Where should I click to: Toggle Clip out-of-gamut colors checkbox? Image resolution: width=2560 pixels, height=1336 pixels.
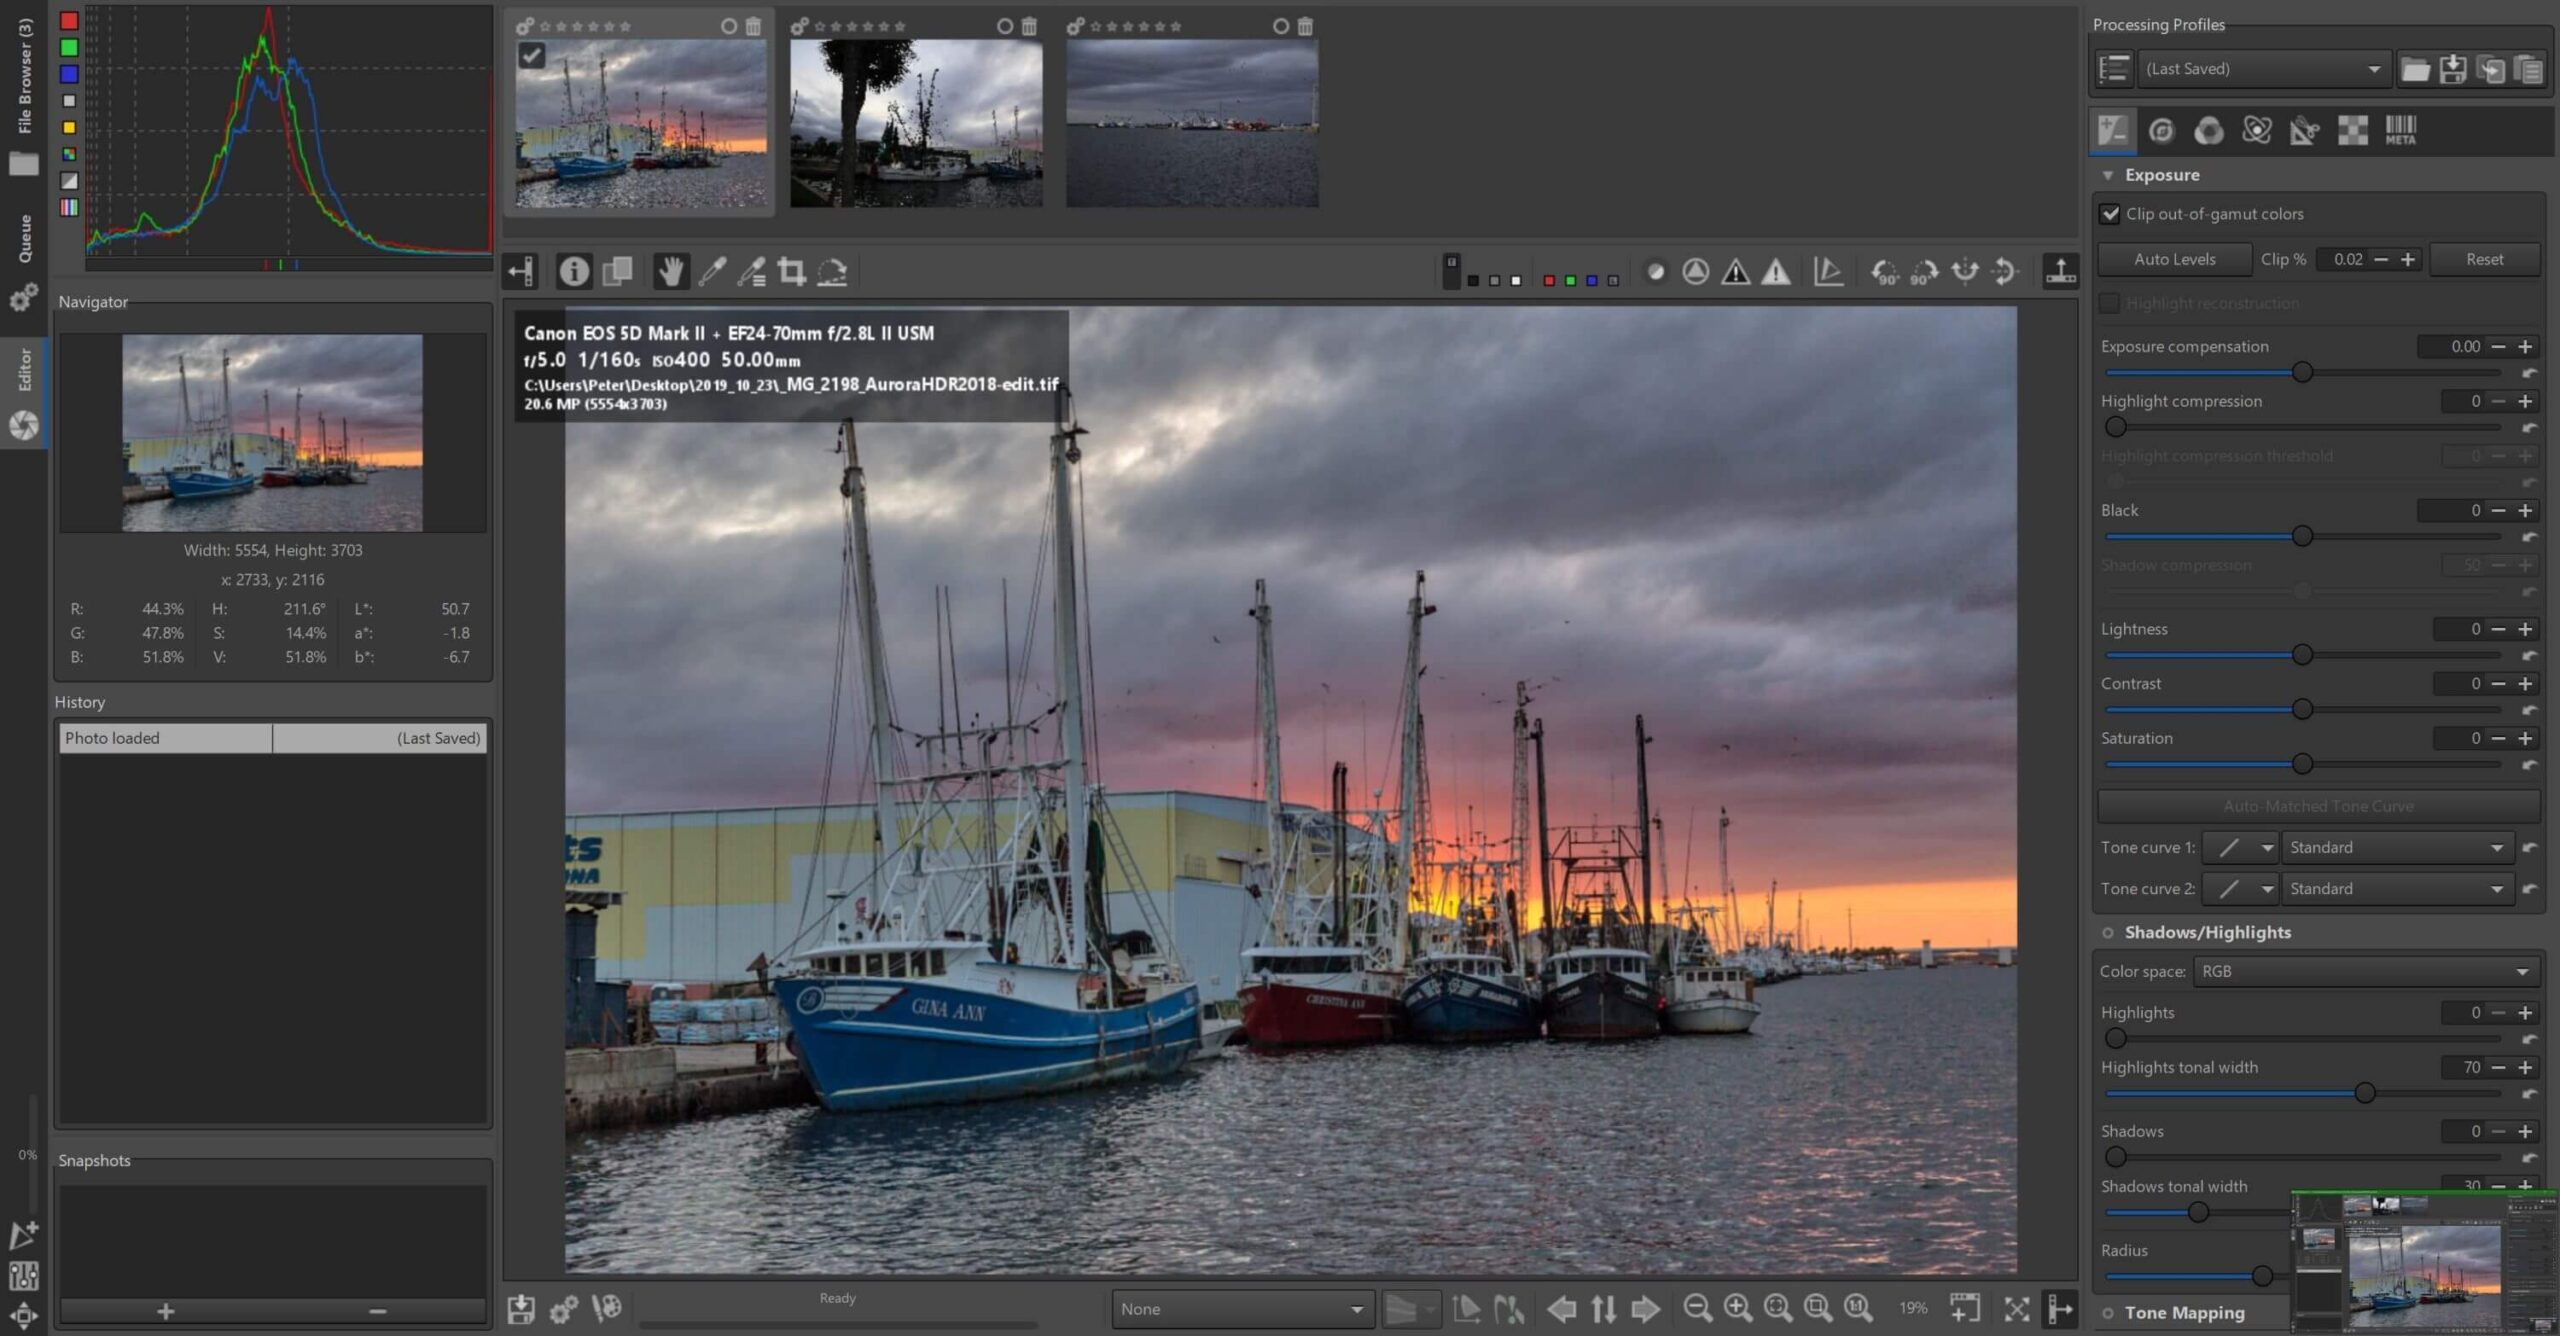coord(2110,214)
